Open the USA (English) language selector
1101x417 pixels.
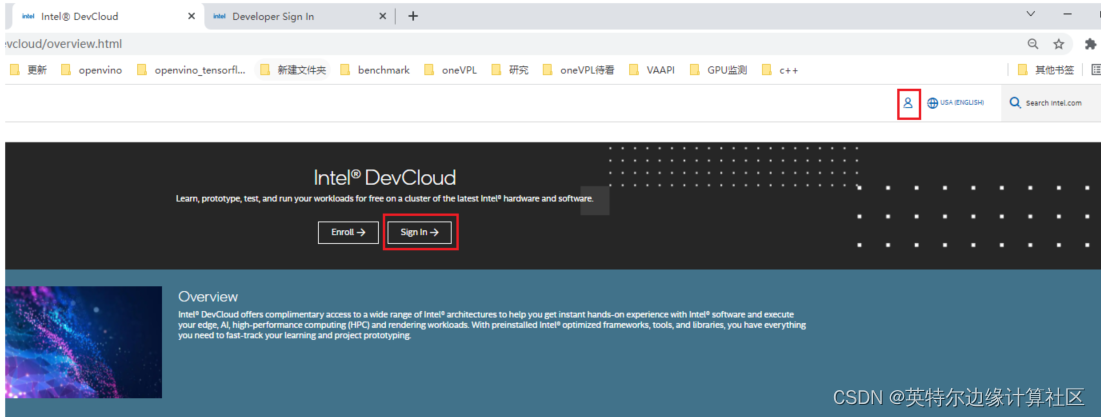click(956, 102)
